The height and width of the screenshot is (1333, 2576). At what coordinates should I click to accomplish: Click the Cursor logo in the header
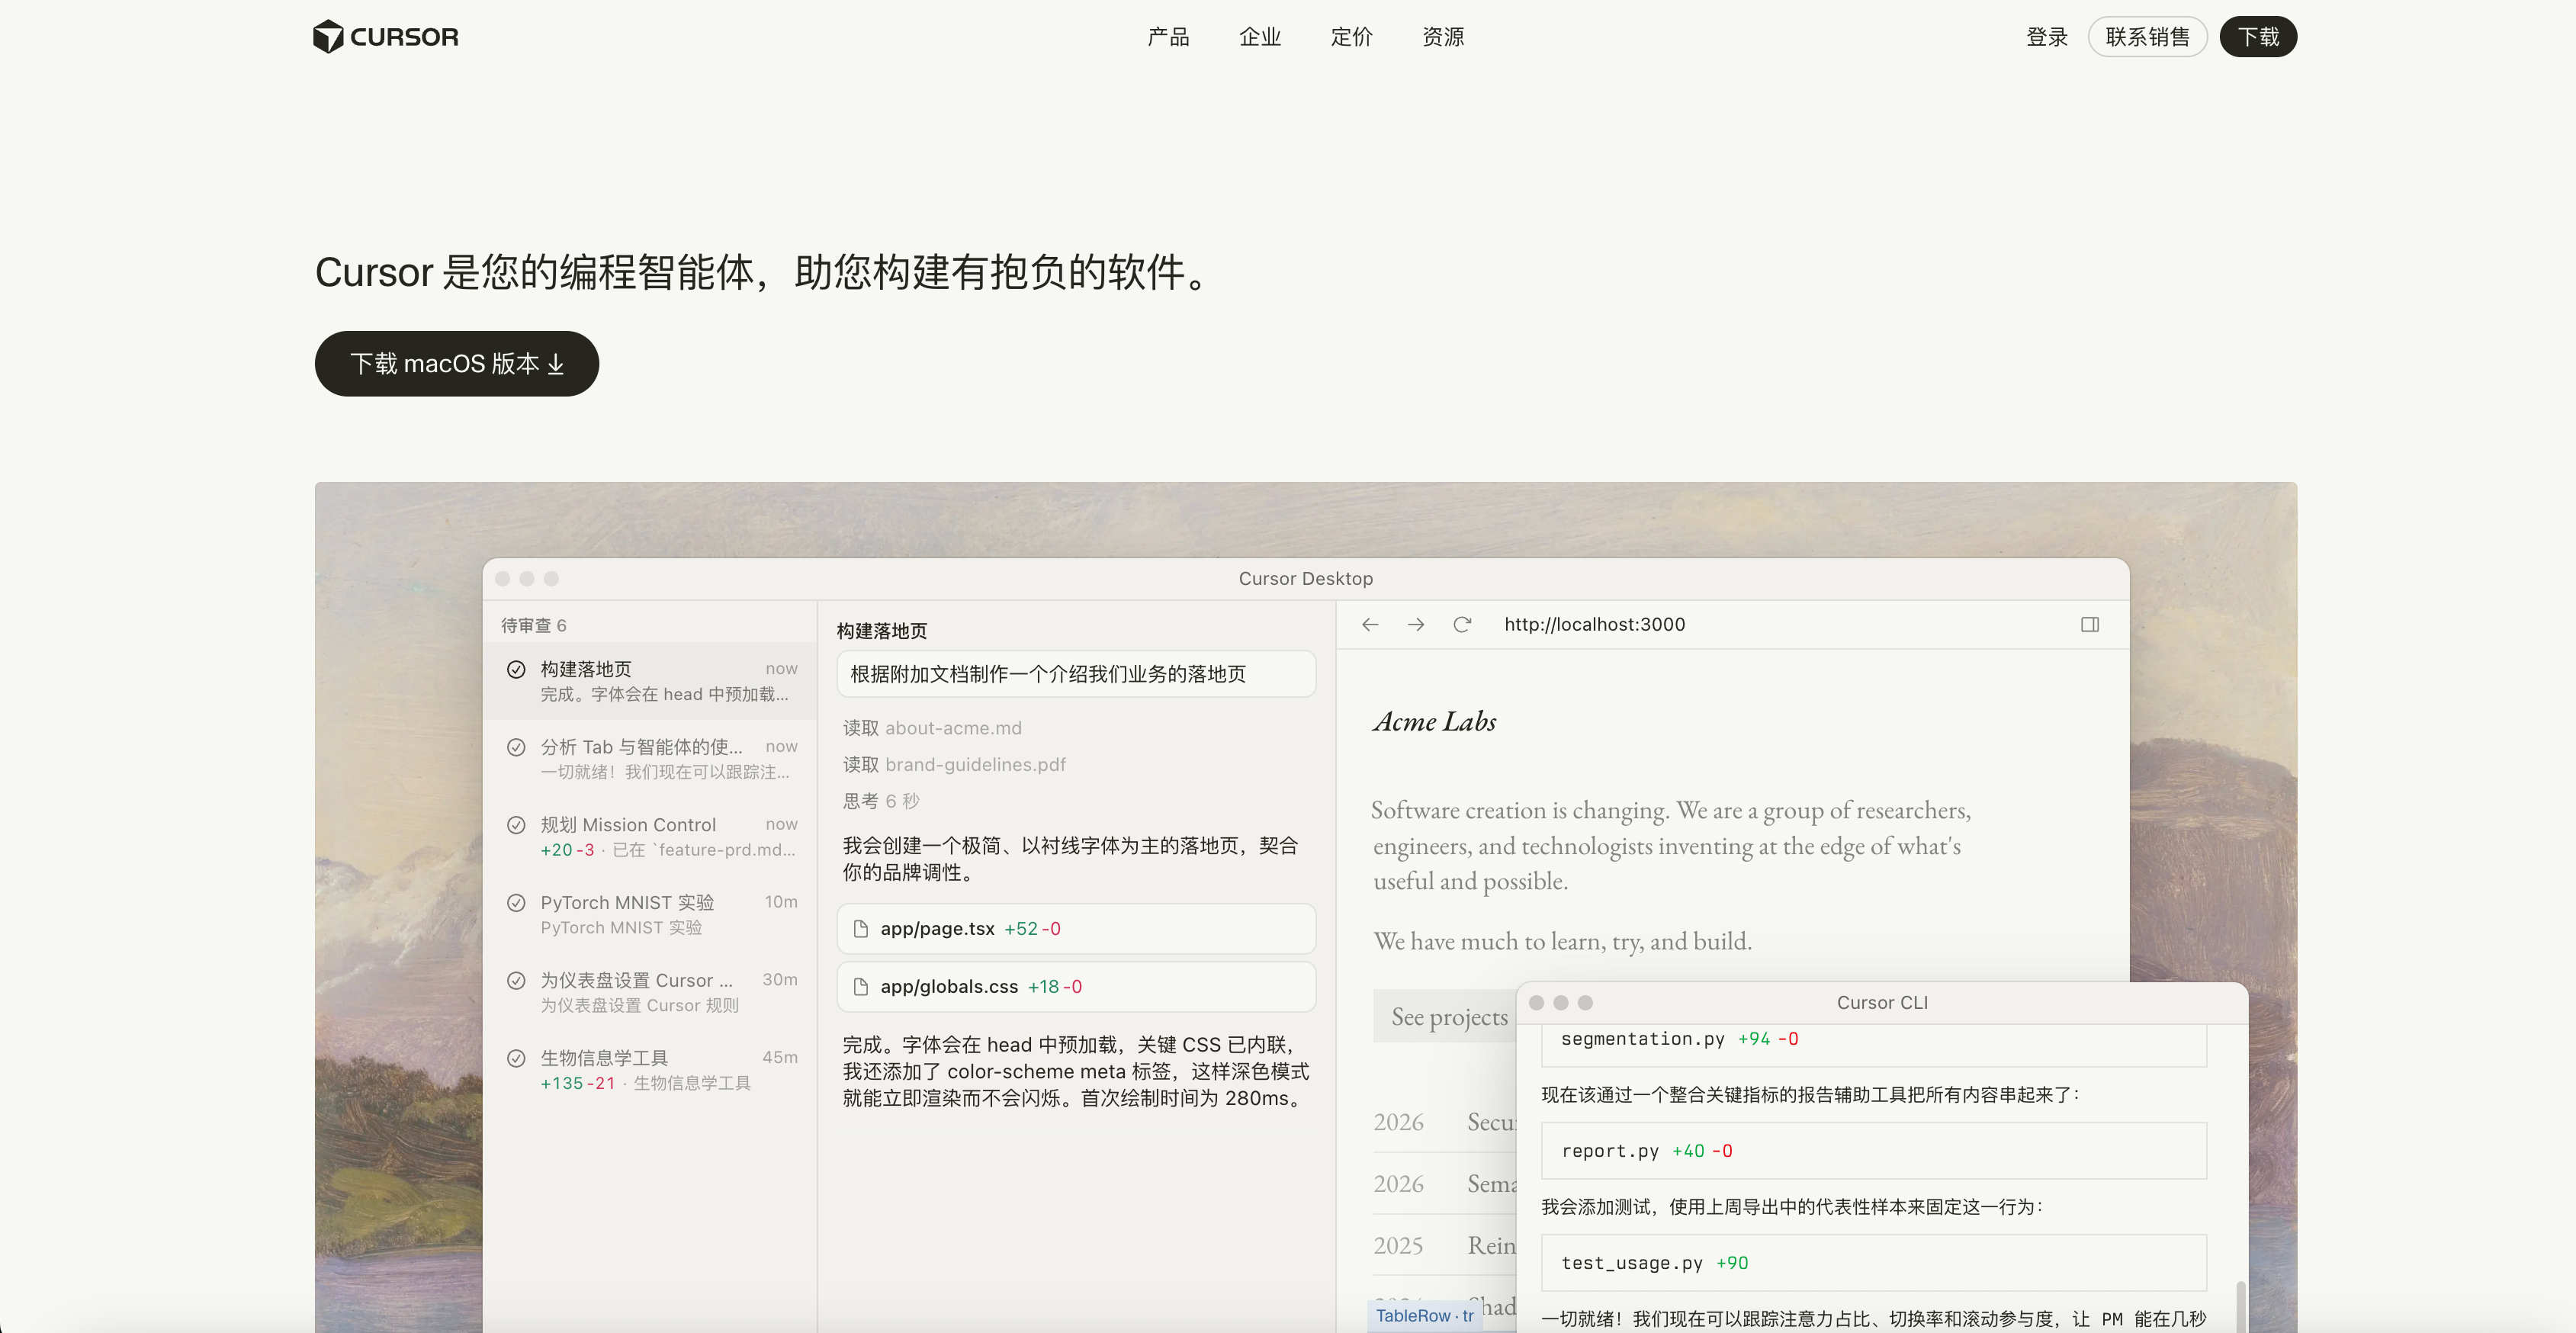point(385,37)
